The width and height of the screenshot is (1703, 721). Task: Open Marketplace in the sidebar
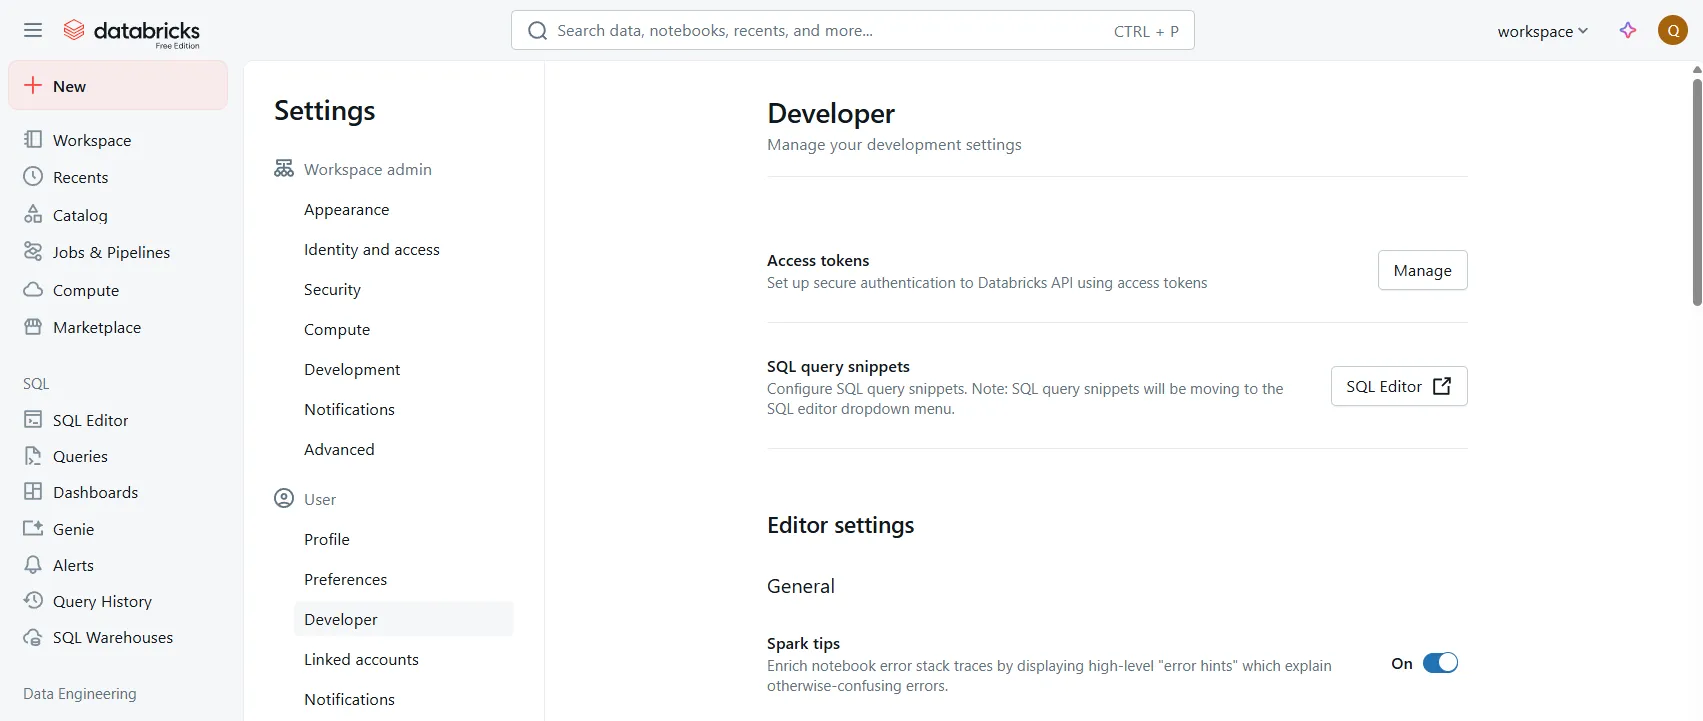coord(96,327)
